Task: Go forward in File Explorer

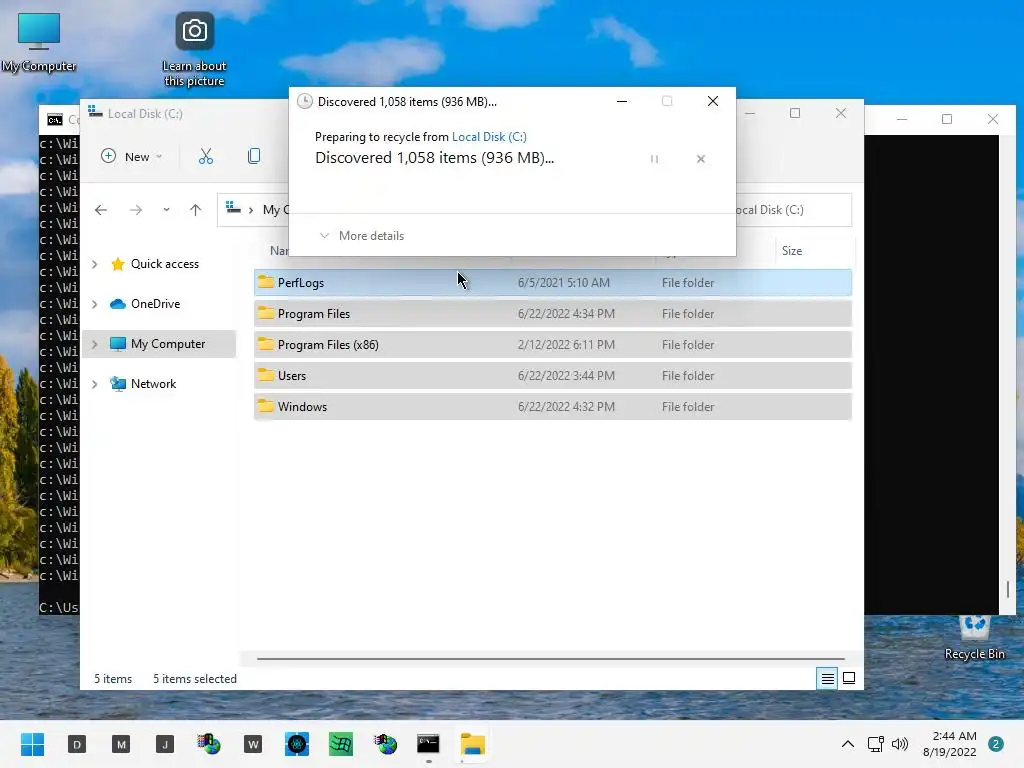Action: point(136,210)
